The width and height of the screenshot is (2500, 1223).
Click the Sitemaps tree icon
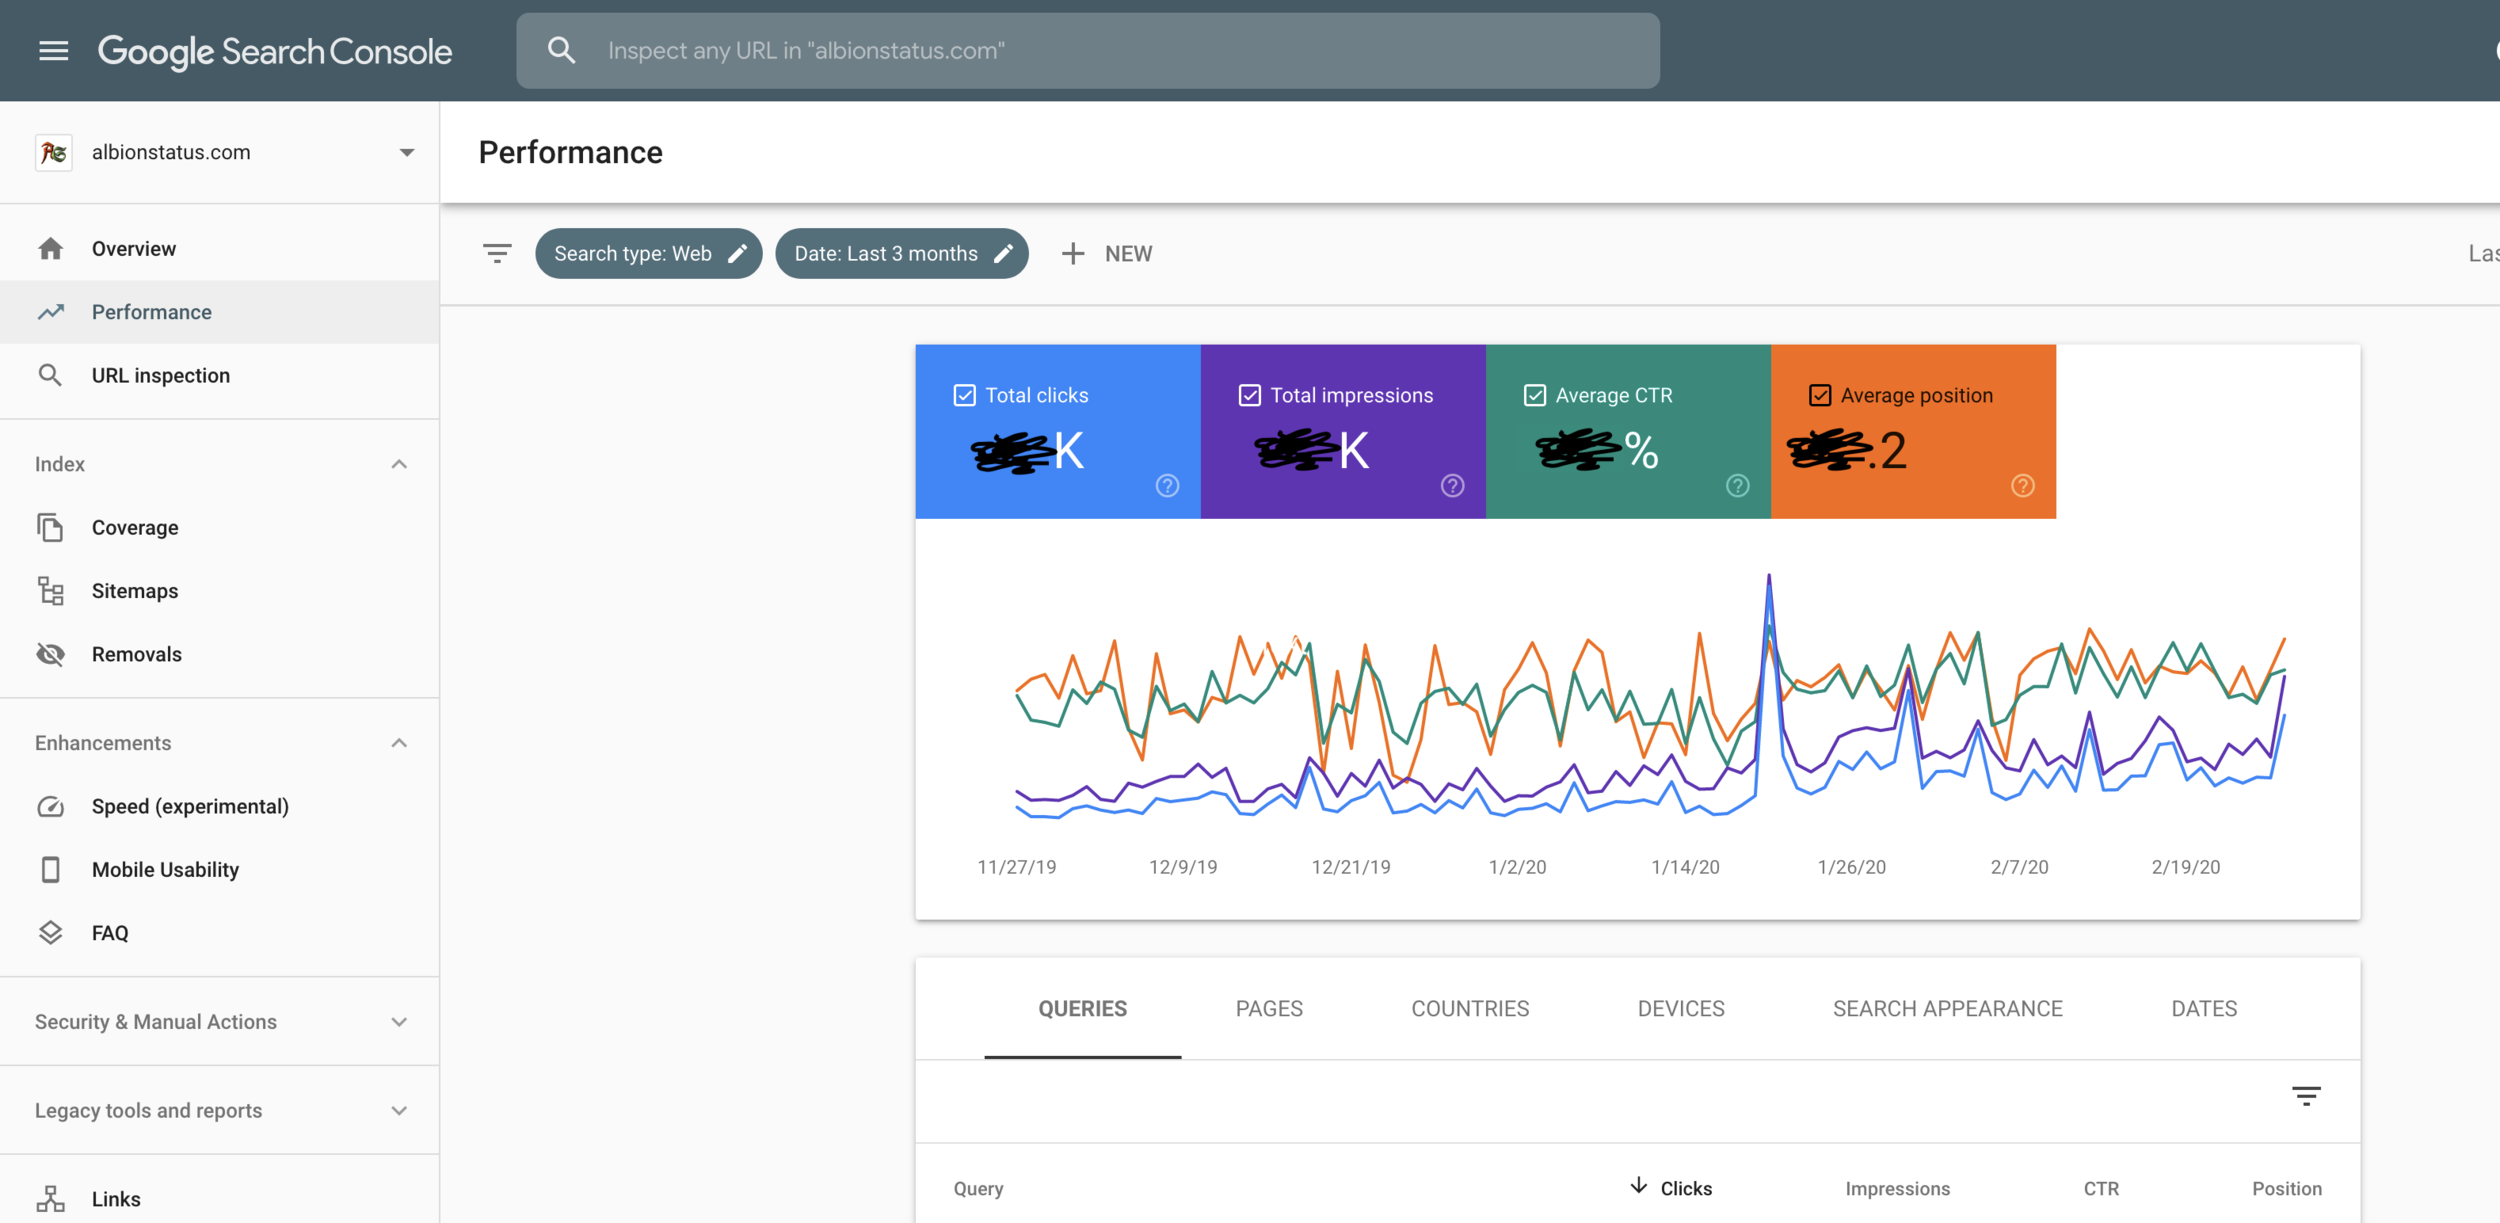(51, 591)
